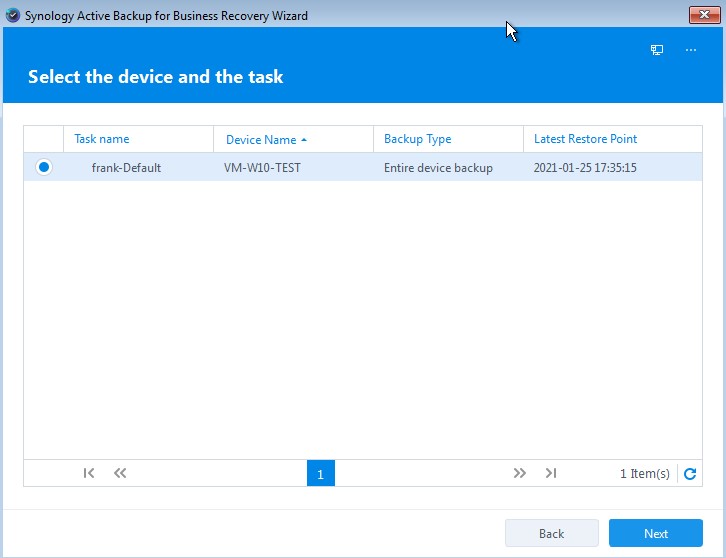Viewport: 726px width, 558px height.
Task: Click the 1 Item(s) count label
Action: tap(645, 474)
